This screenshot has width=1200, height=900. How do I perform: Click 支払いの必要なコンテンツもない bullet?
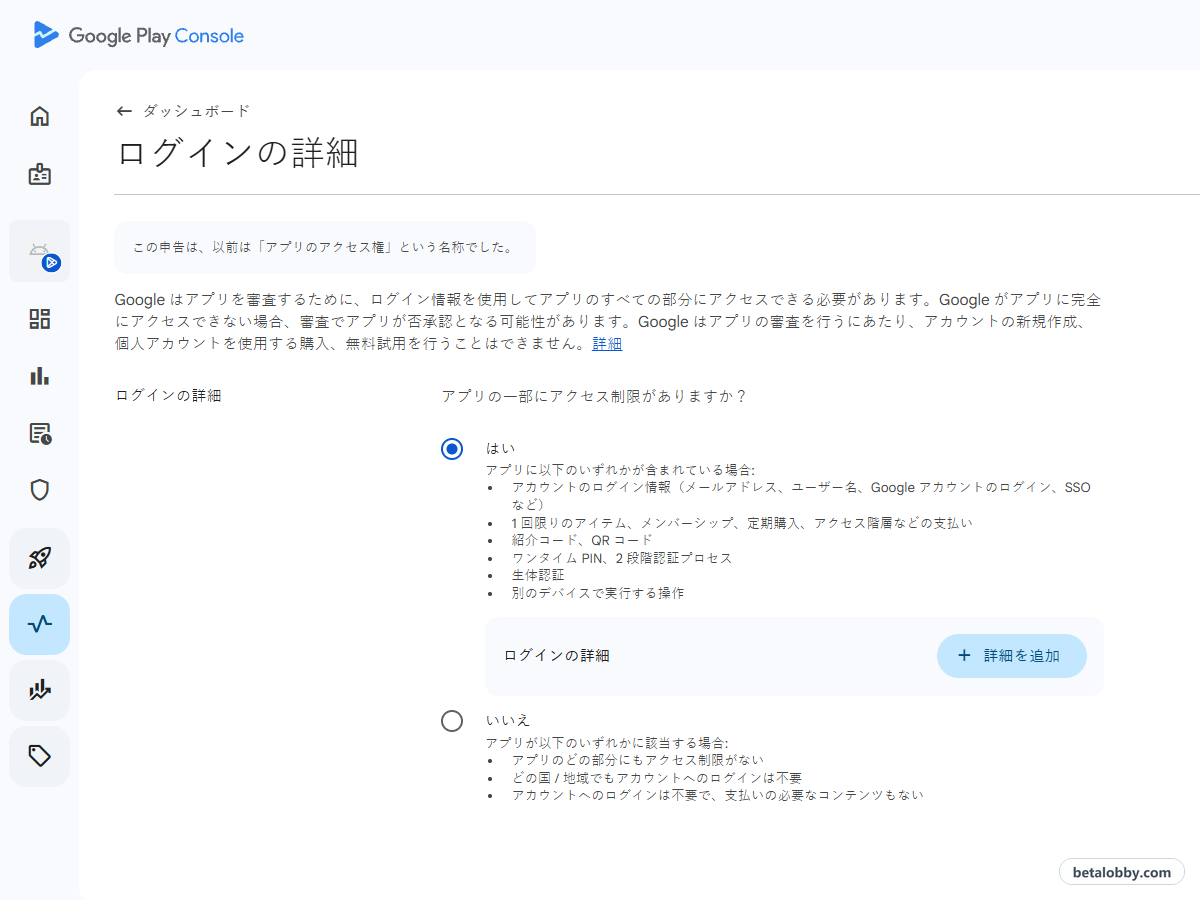click(x=718, y=796)
